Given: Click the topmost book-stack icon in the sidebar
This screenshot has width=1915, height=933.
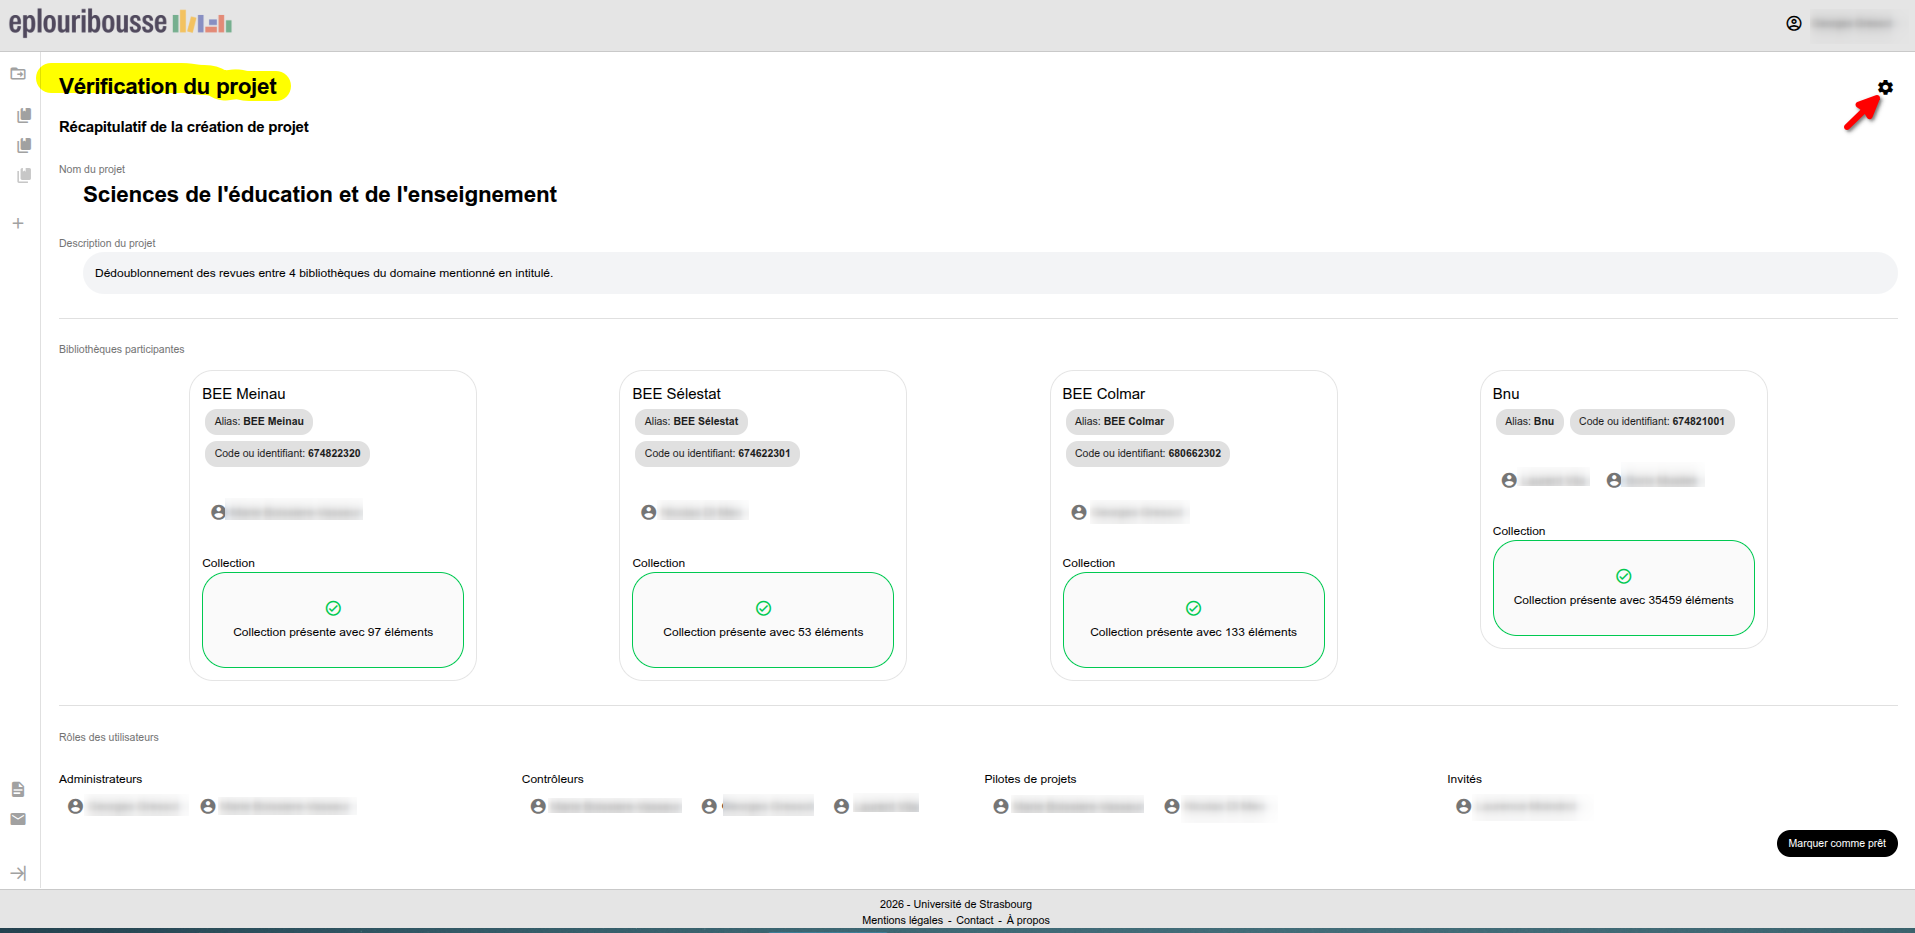Looking at the screenshot, I should pos(24,115).
